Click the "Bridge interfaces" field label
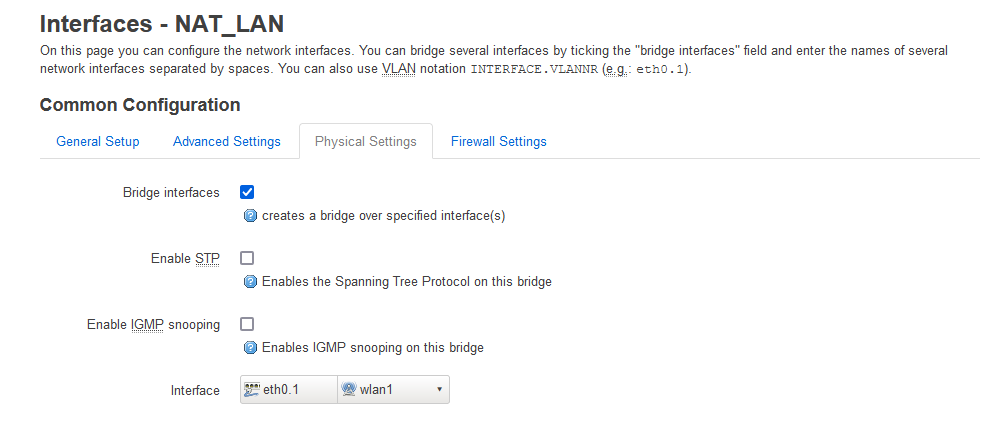The width and height of the screenshot is (987, 421). pos(171,192)
